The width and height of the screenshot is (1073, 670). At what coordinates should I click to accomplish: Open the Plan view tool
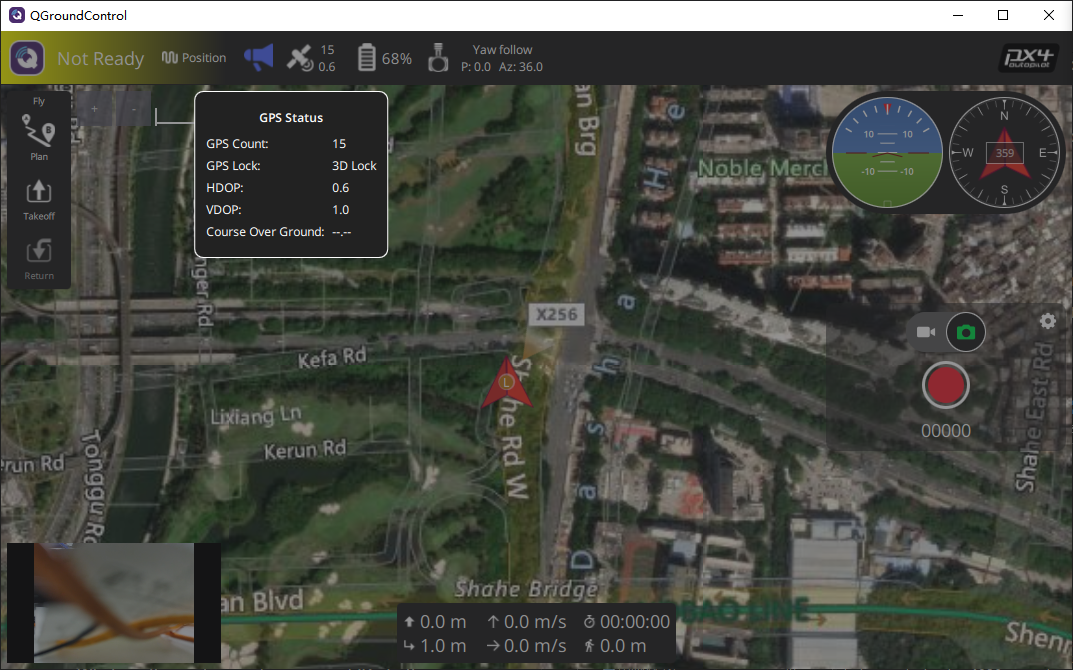click(39, 138)
